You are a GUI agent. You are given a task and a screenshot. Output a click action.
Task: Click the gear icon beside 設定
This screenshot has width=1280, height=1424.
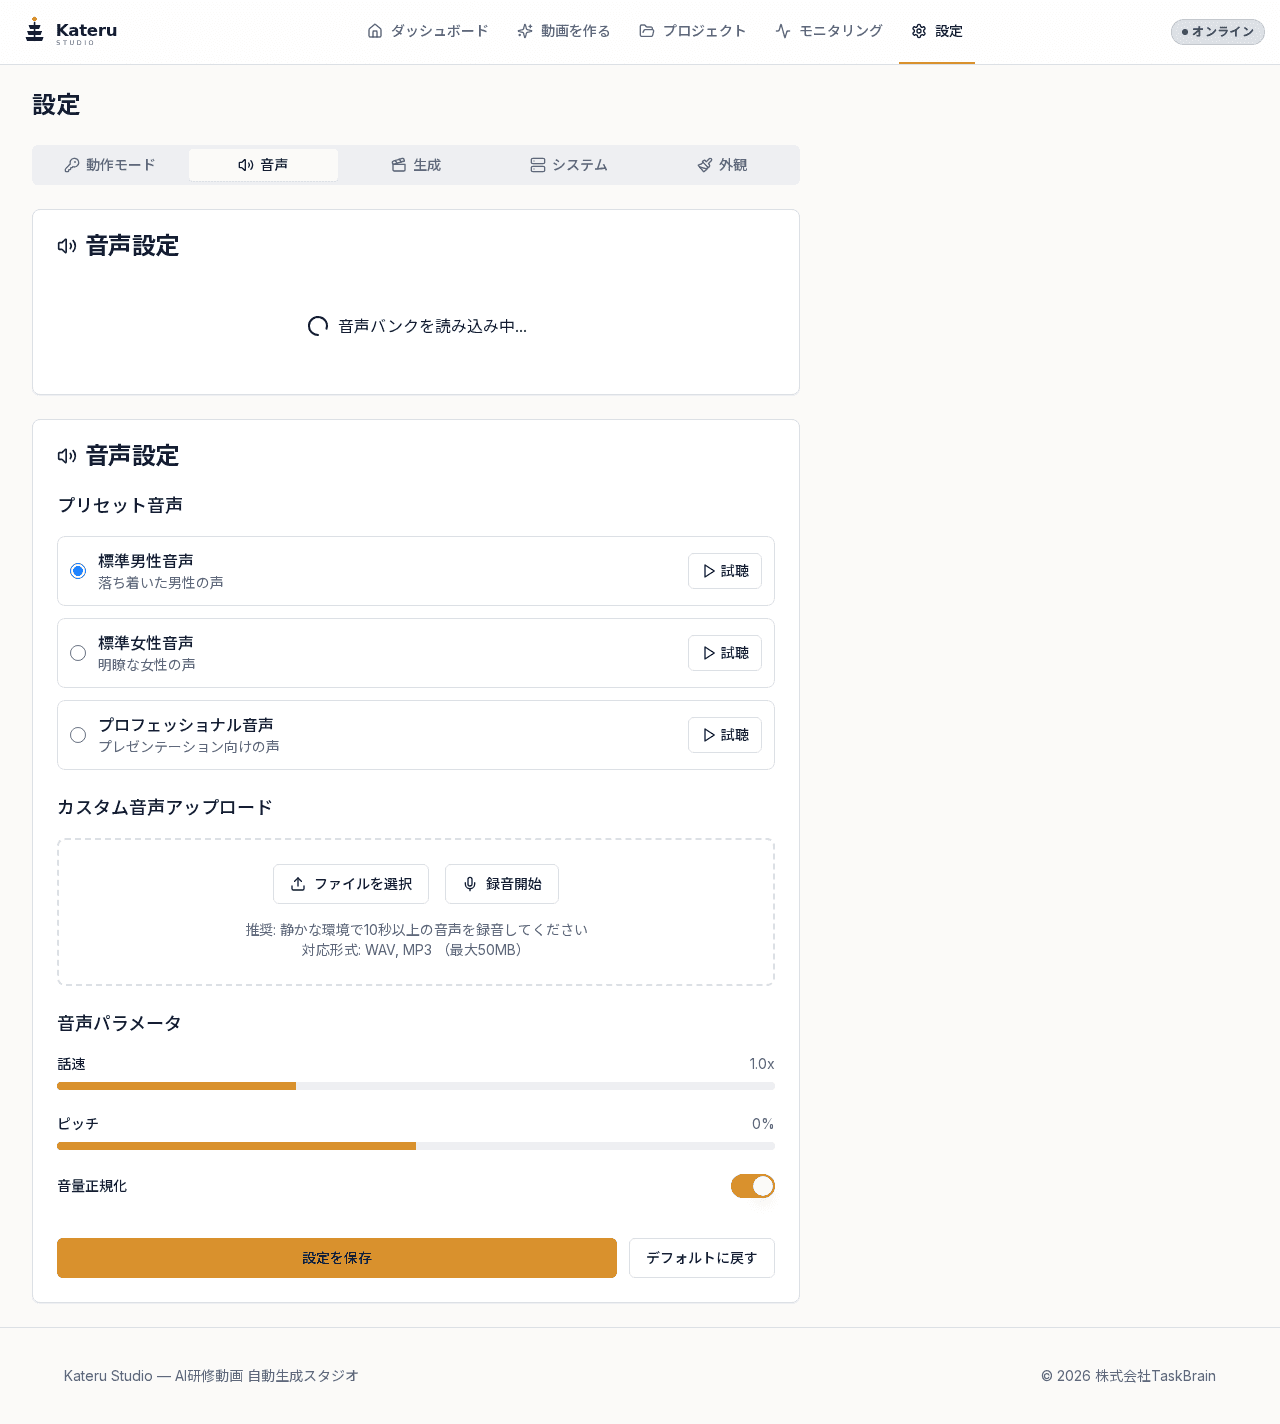click(x=919, y=31)
